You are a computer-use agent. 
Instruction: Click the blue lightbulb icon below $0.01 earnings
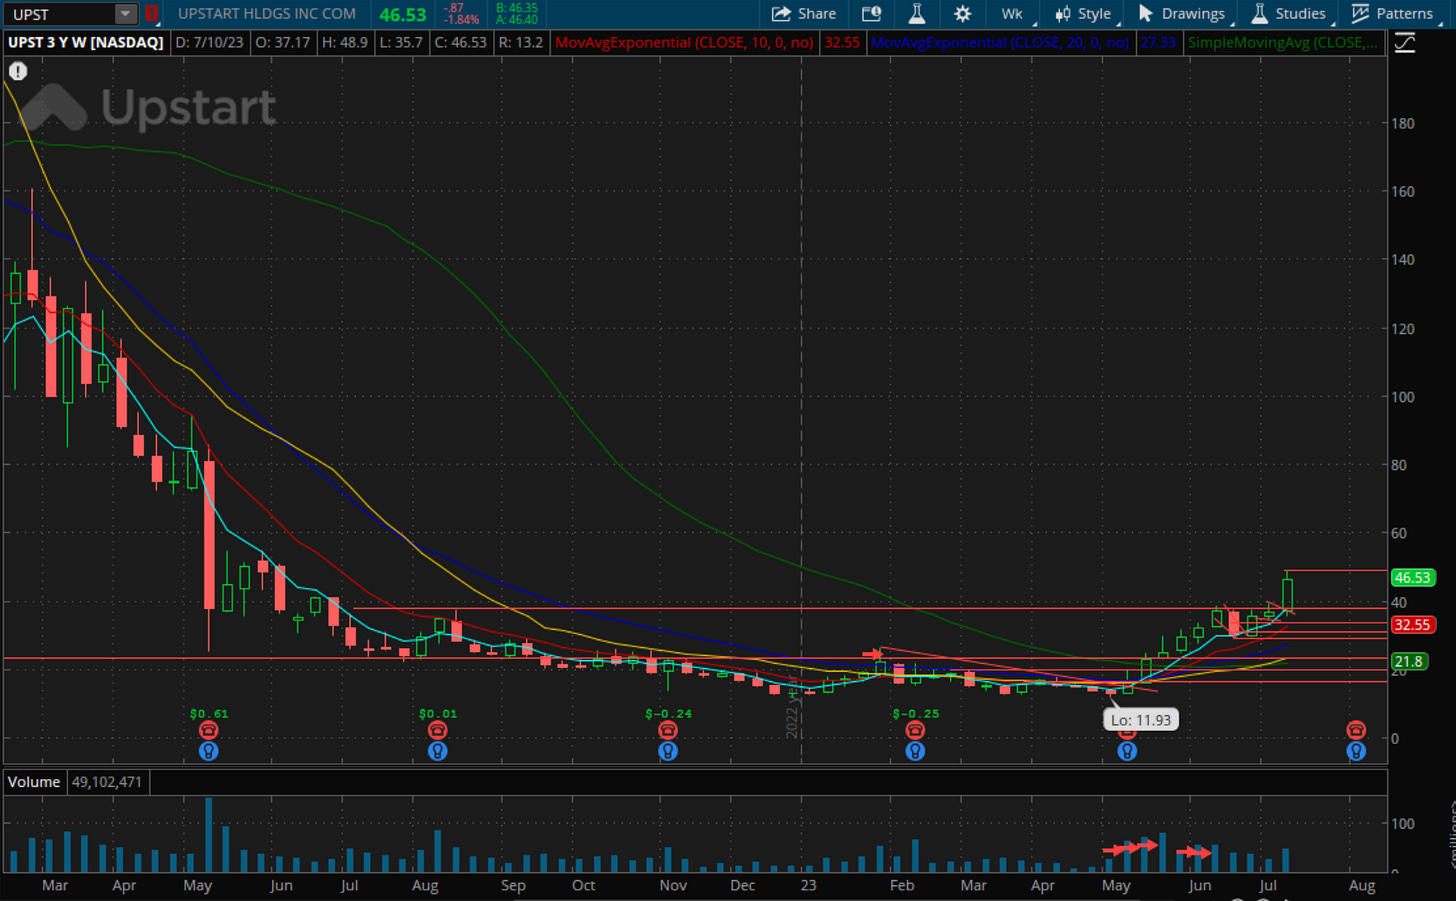(437, 751)
